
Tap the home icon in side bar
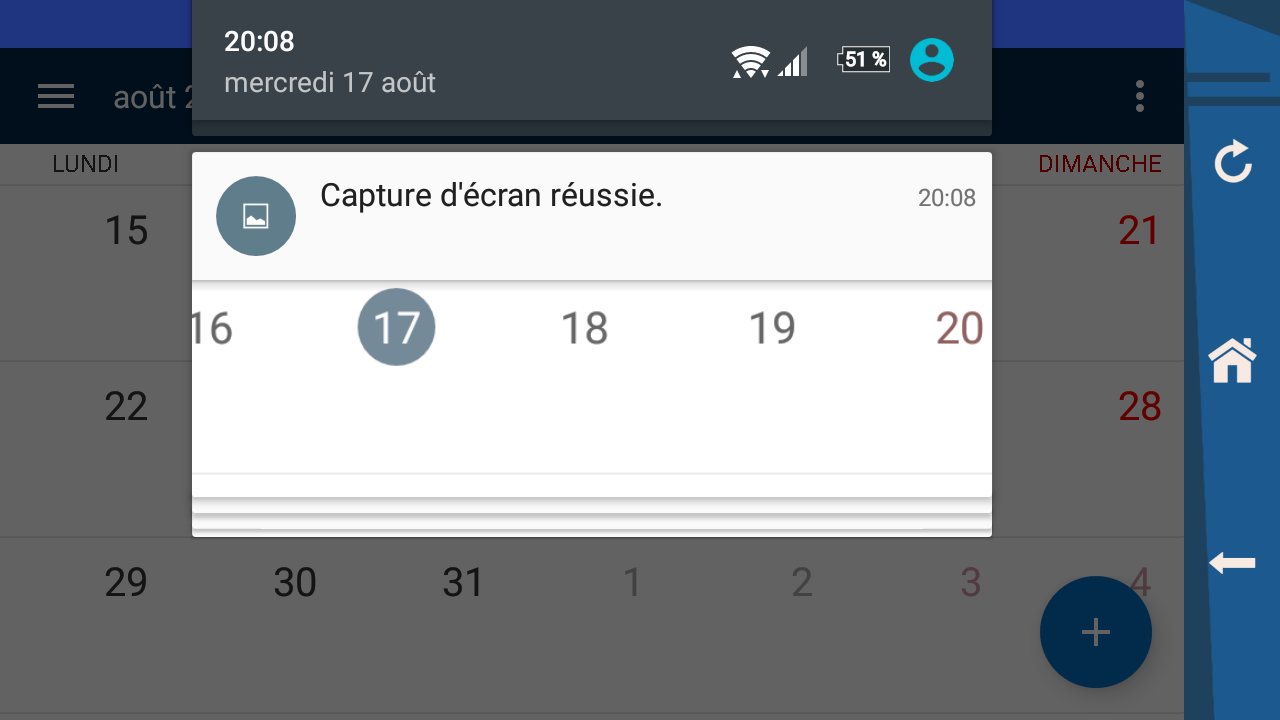(1232, 360)
